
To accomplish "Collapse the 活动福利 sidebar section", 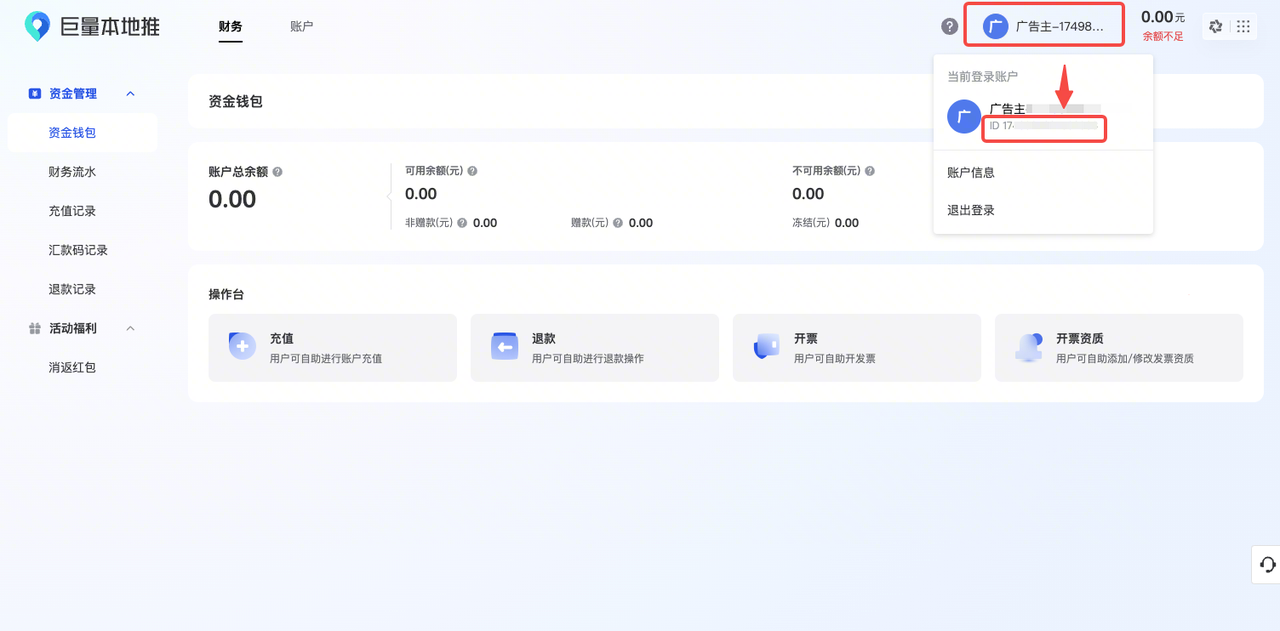I will [130, 329].
